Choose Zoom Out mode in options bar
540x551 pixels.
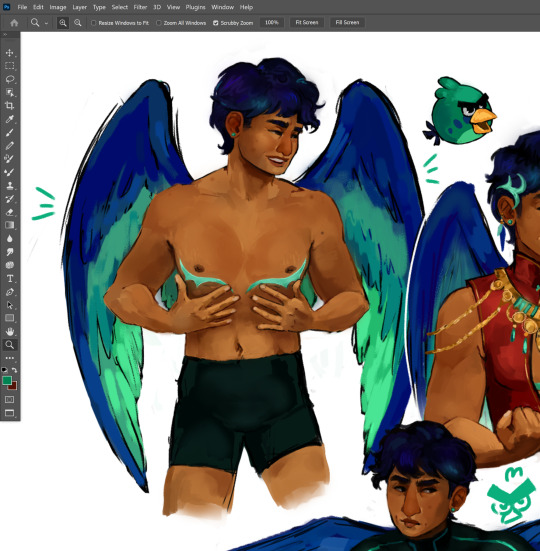pos(78,23)
